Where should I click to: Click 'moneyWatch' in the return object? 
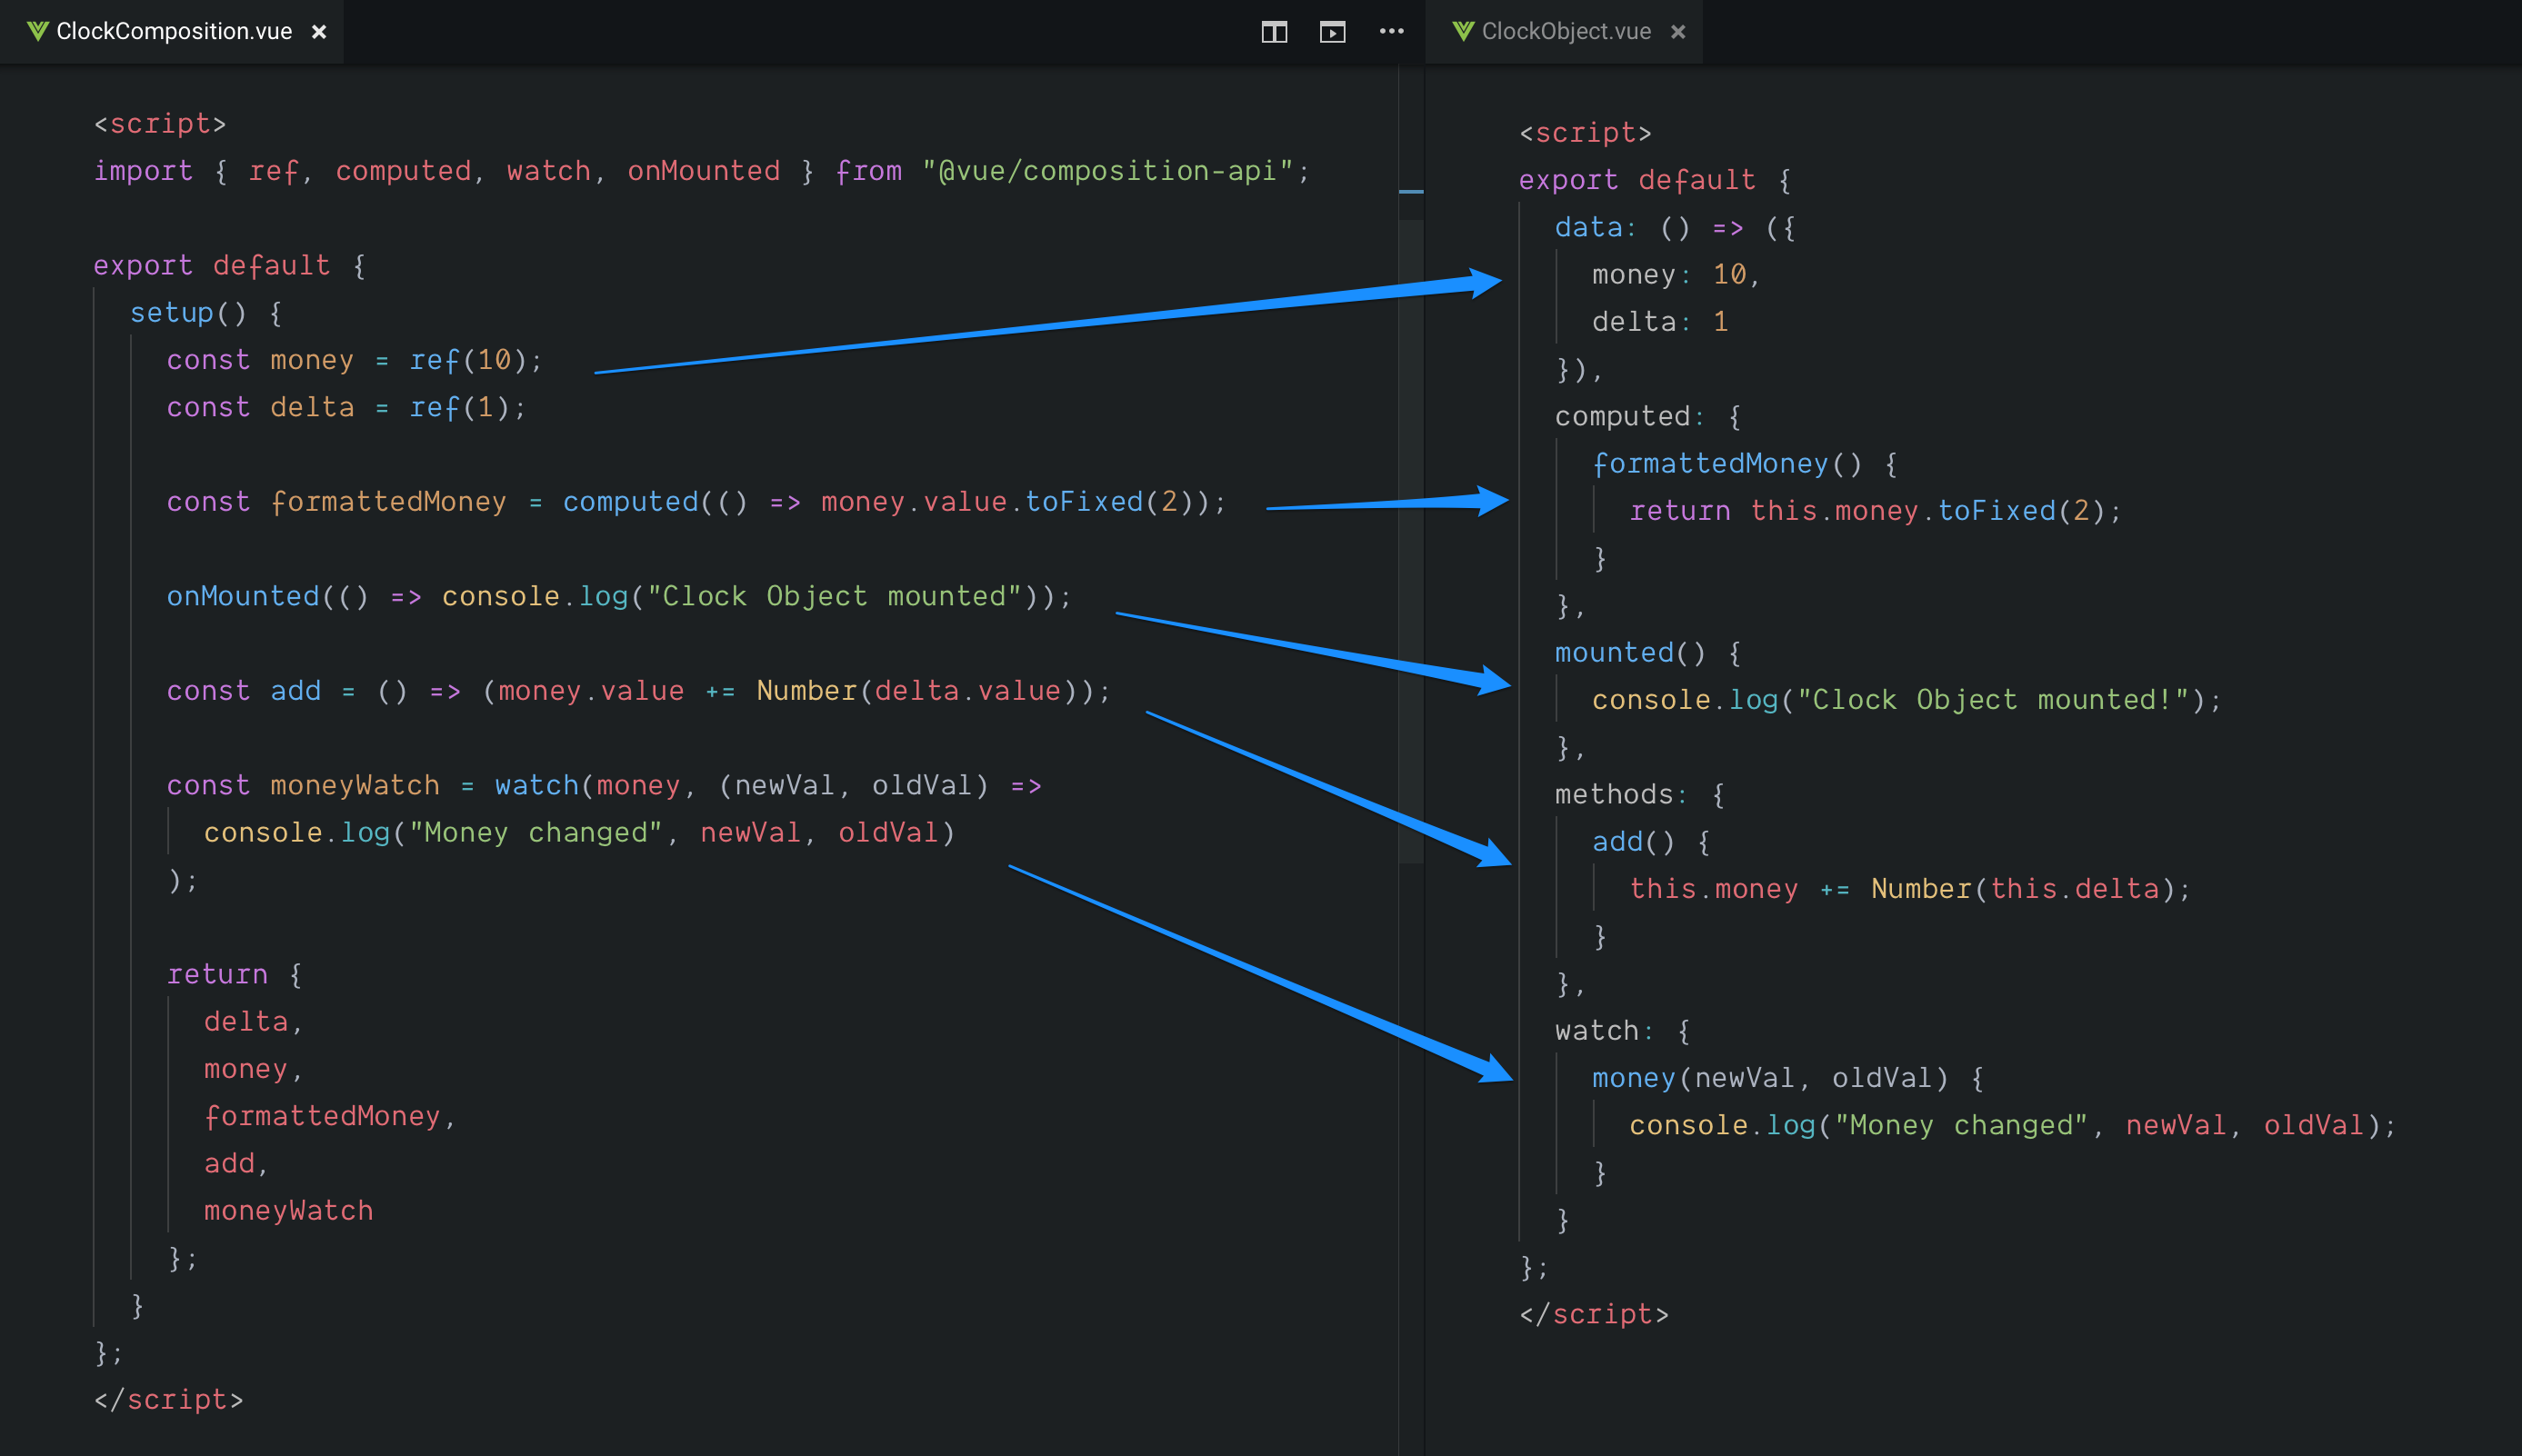point(288,1211)
